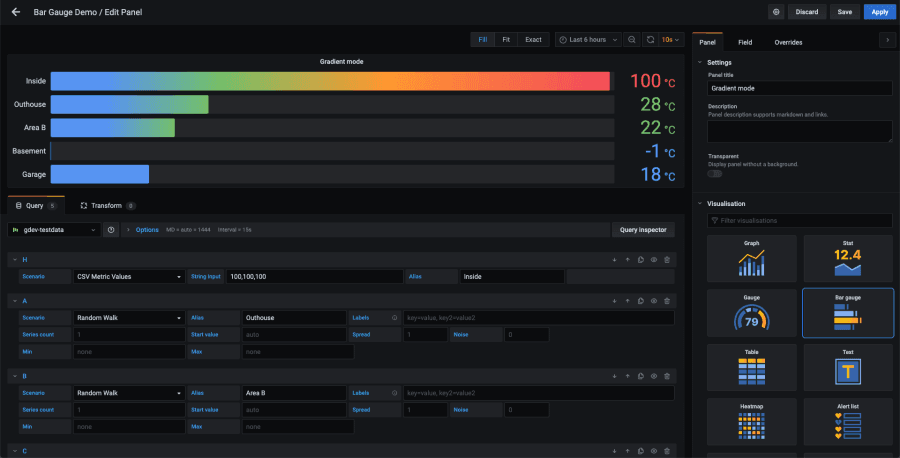Click the Apply button
This screenshot has width=900, height=458.
point(879,12)
